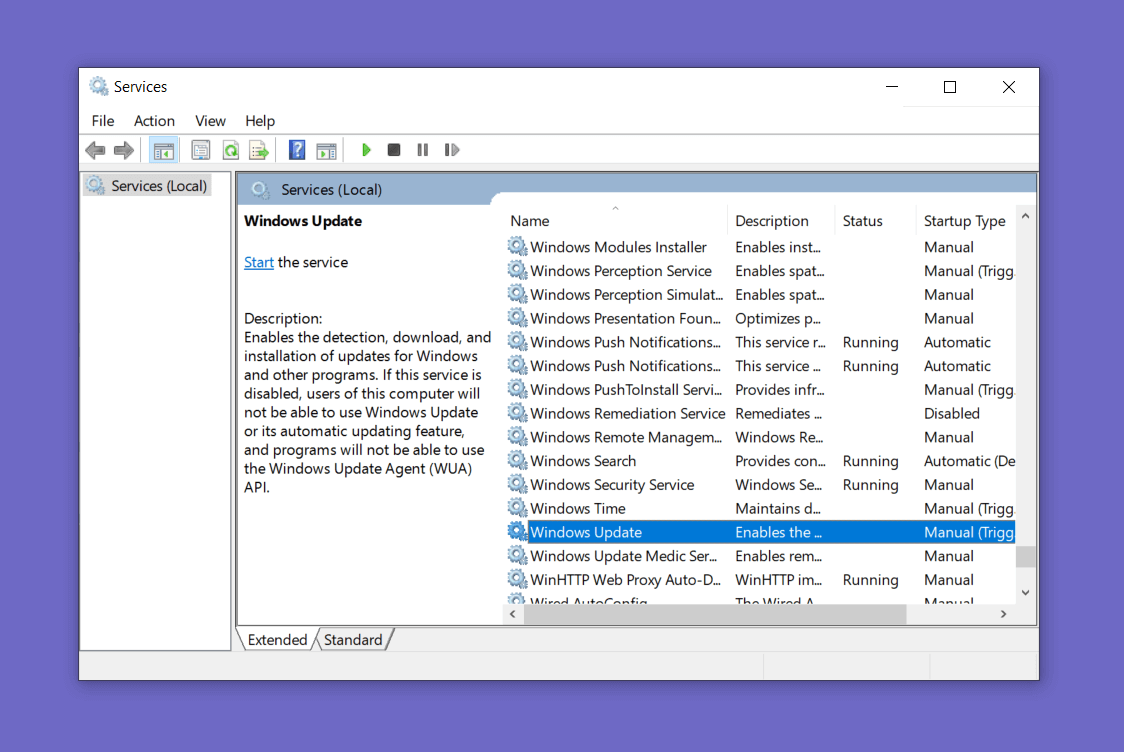Select Windows Perception Simulat... row

tap(761, 295)
